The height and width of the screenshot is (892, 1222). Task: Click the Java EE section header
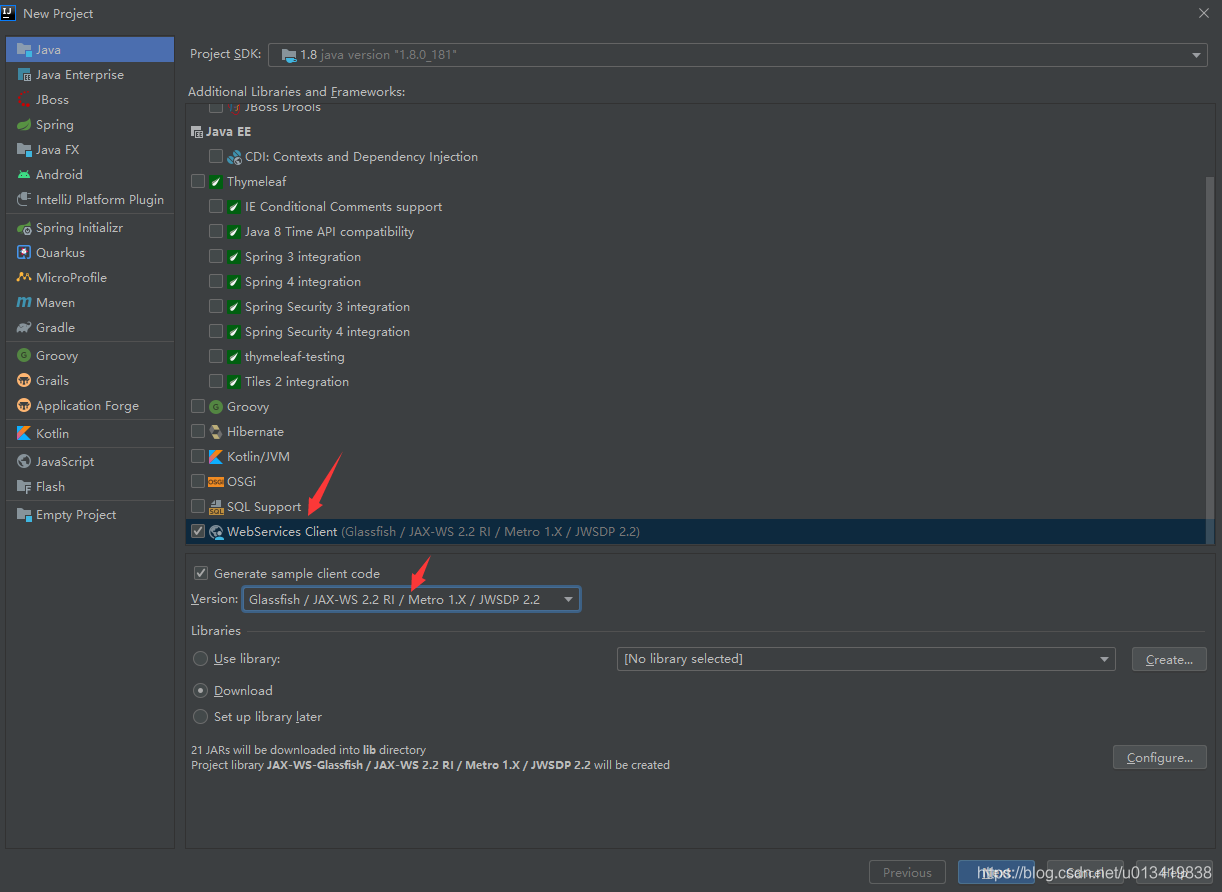pos(221,131)
